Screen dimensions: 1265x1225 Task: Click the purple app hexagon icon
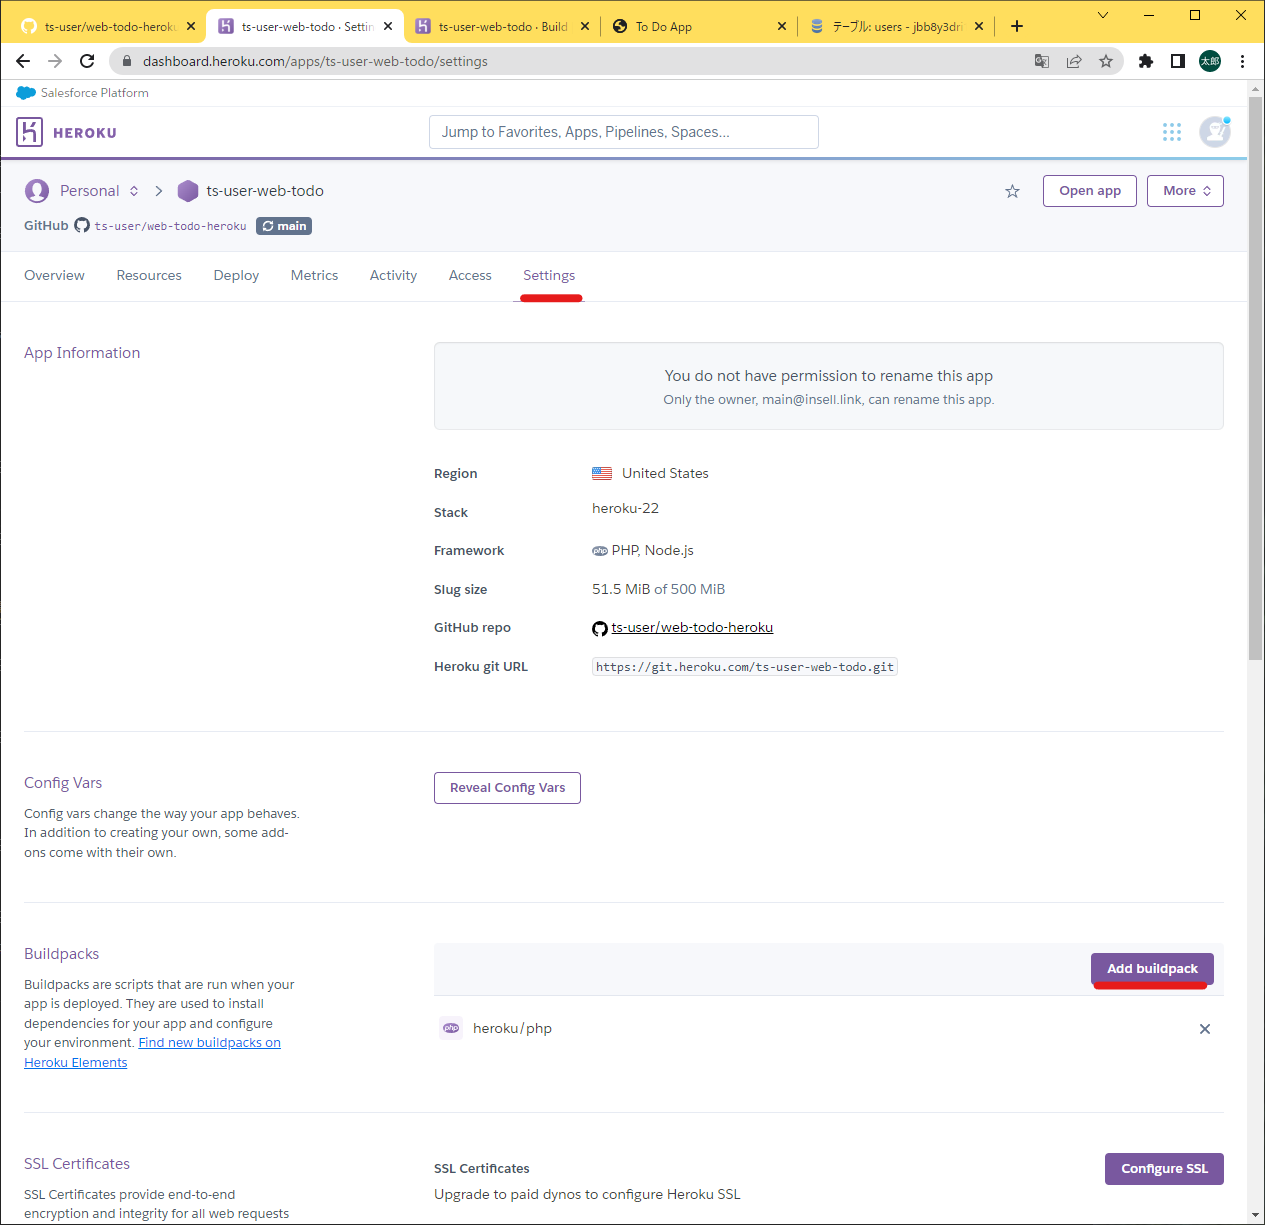pos(188,191)
